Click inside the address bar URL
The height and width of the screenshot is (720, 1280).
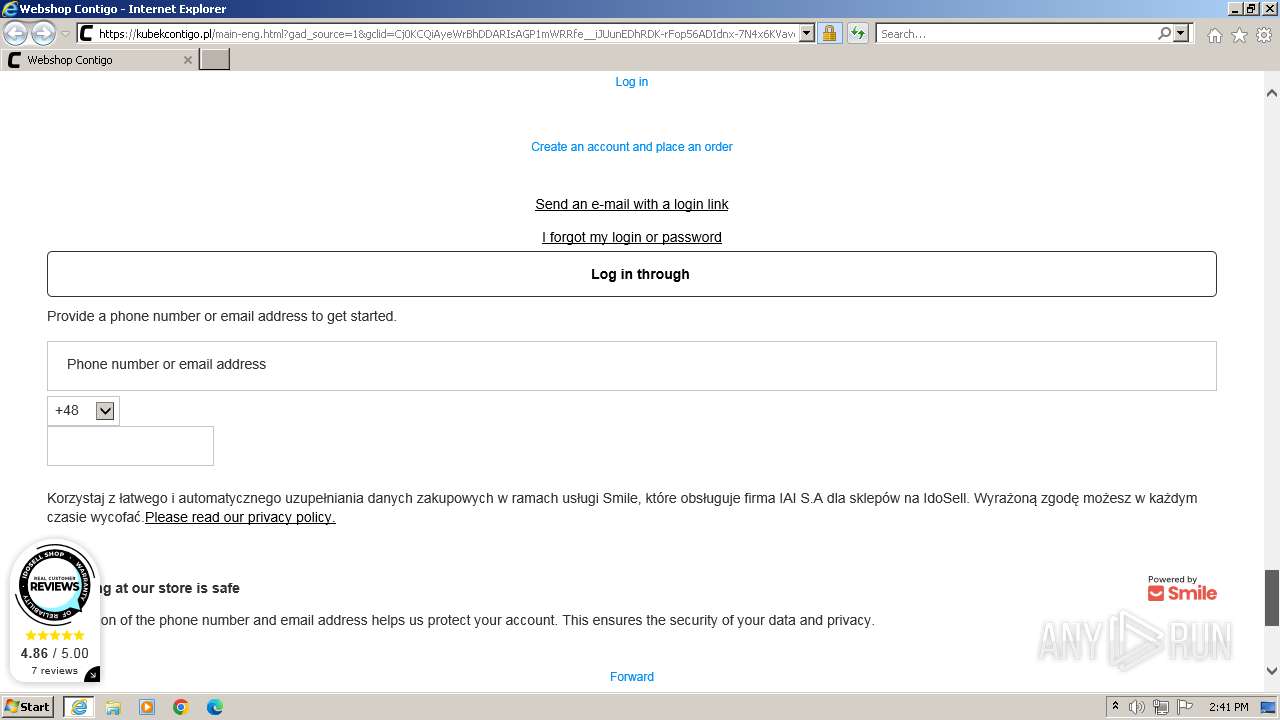pyautogui.click(x=447, y=34)
